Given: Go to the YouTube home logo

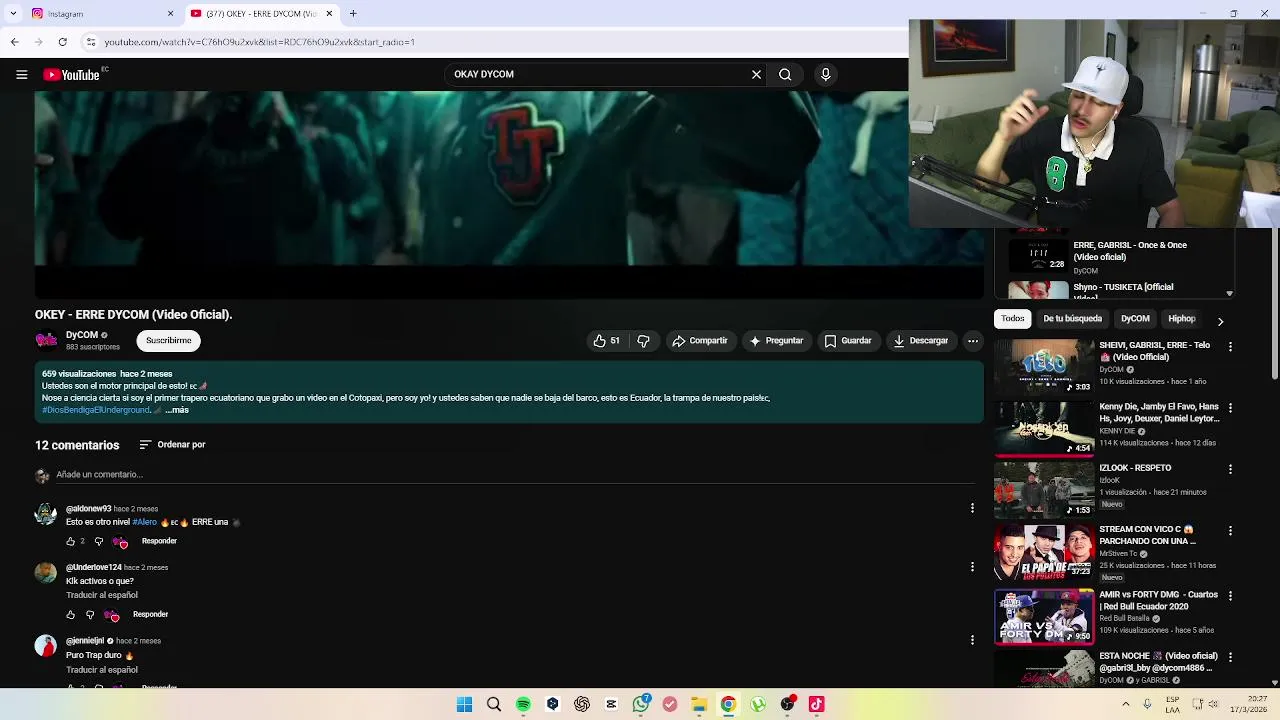Looking at the screenshot, I should [72, 75].
